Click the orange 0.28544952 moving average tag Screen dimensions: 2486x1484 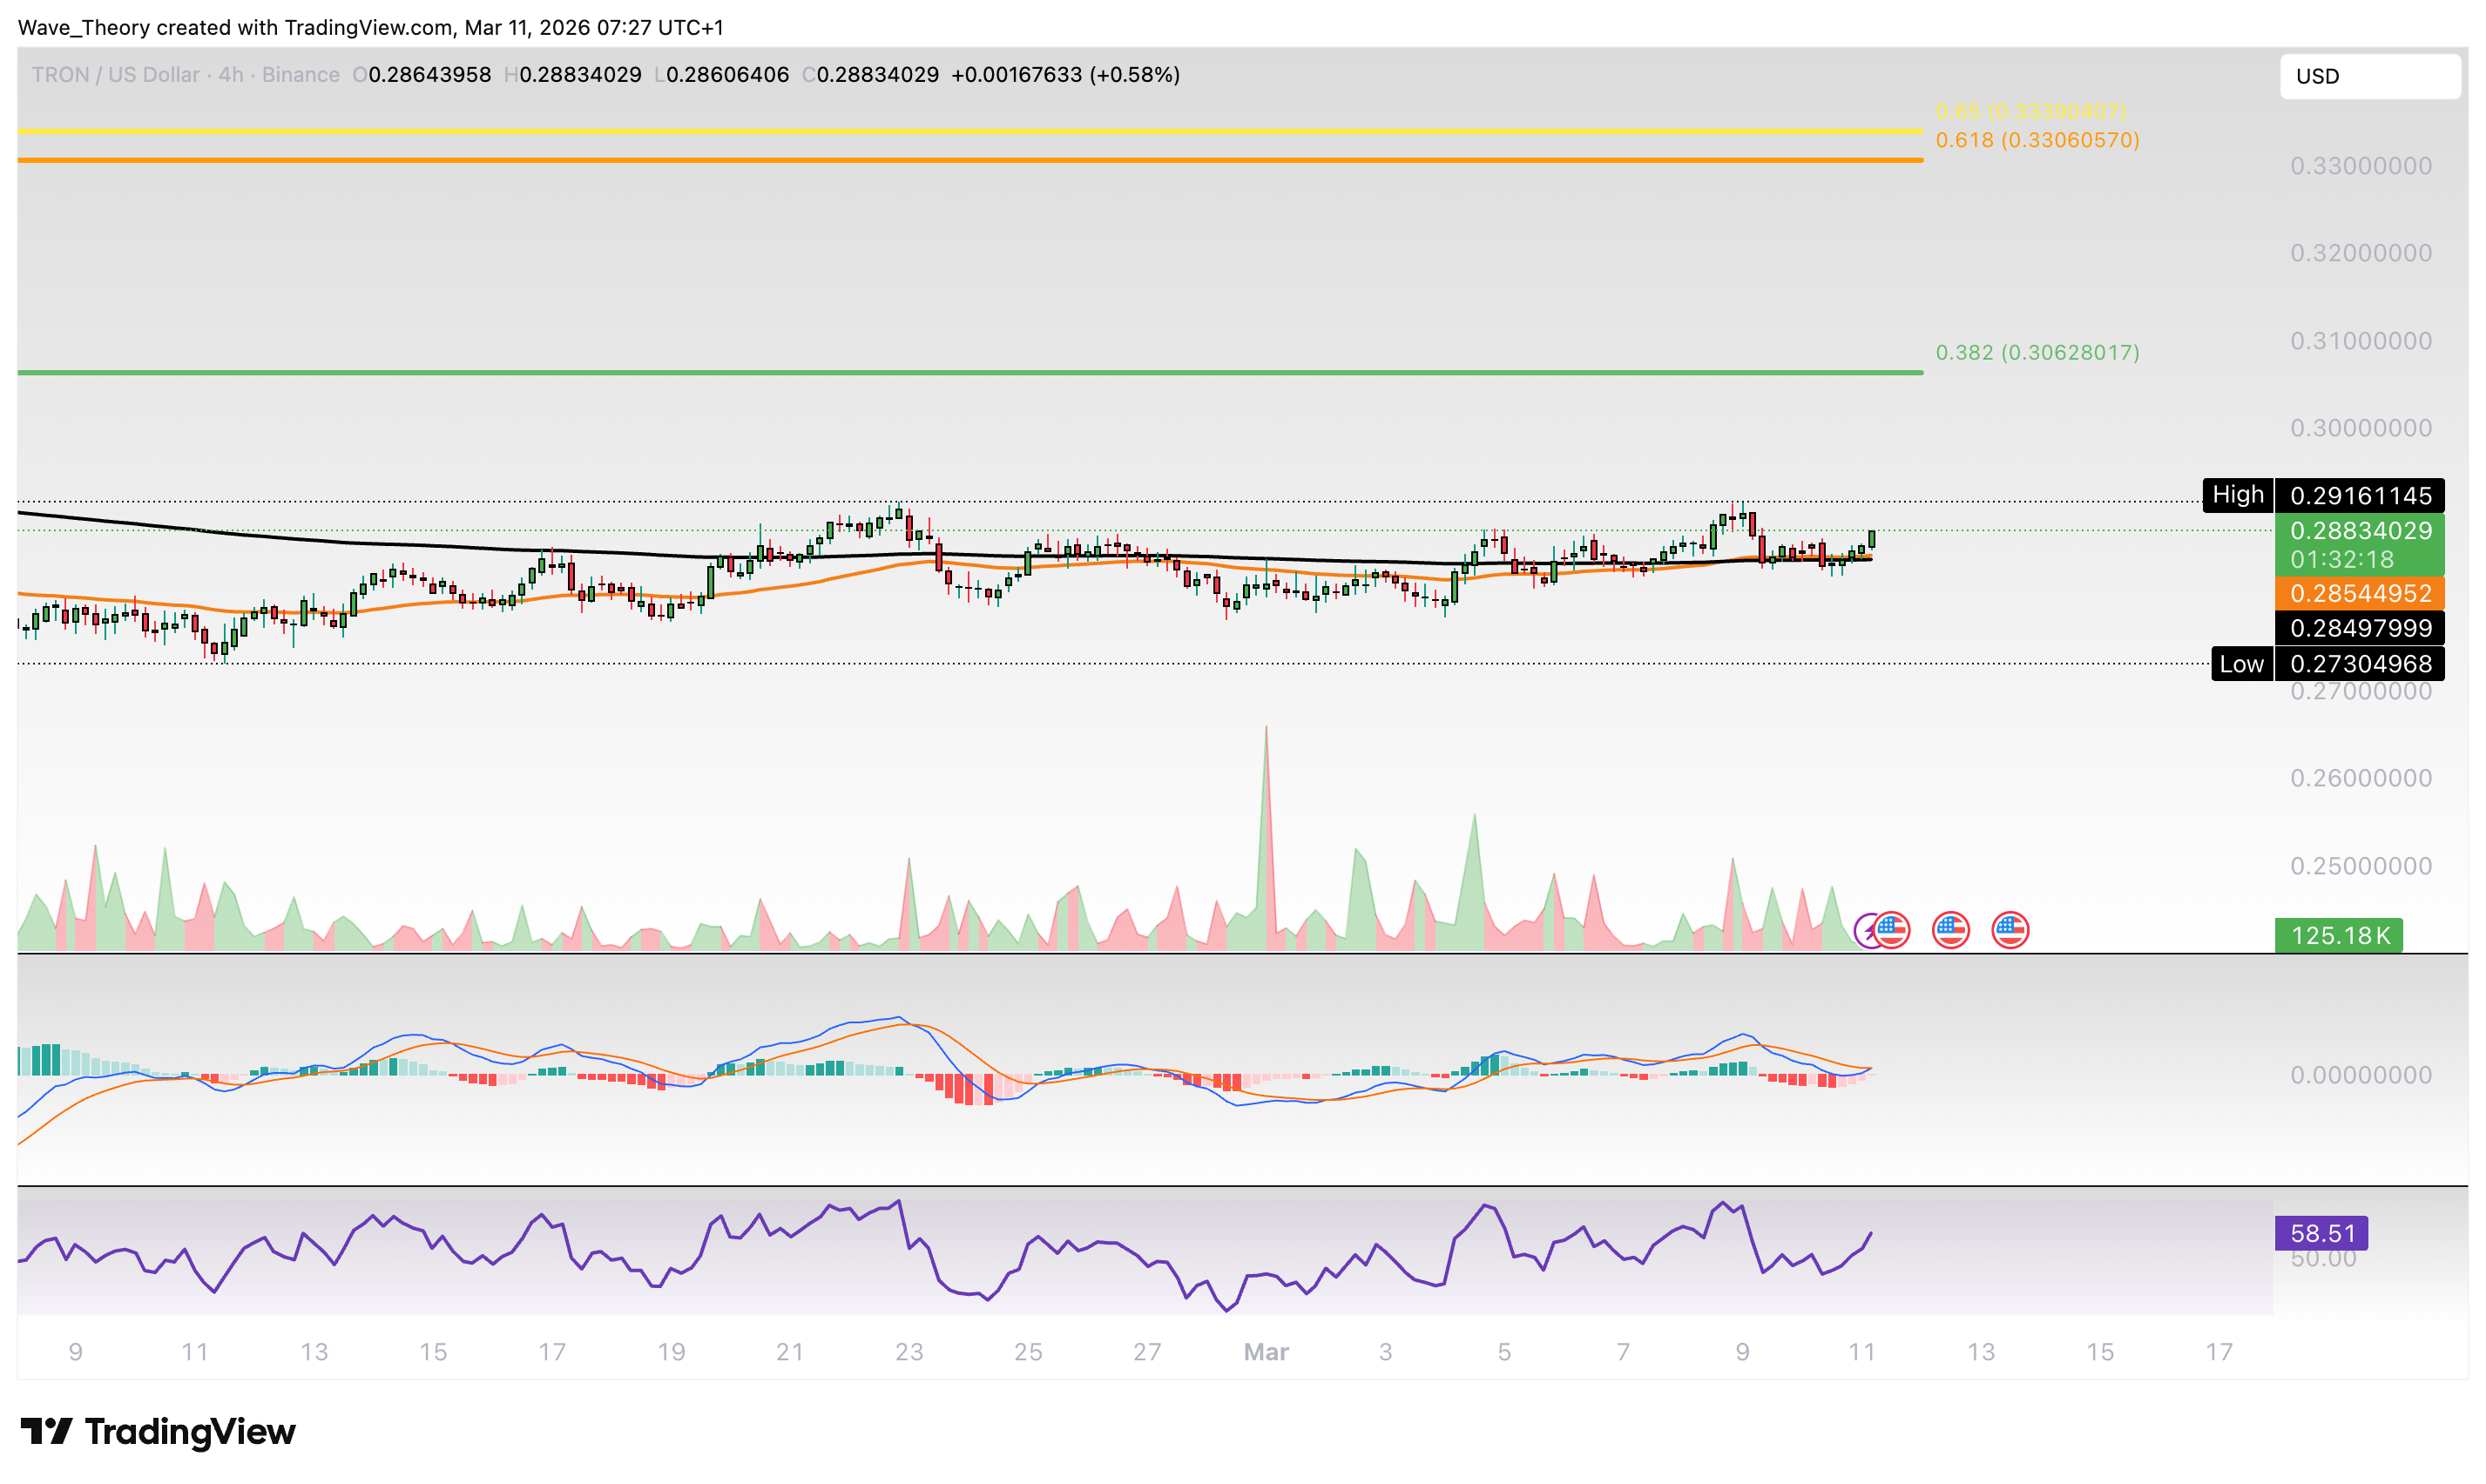[x=2359, y=593]
